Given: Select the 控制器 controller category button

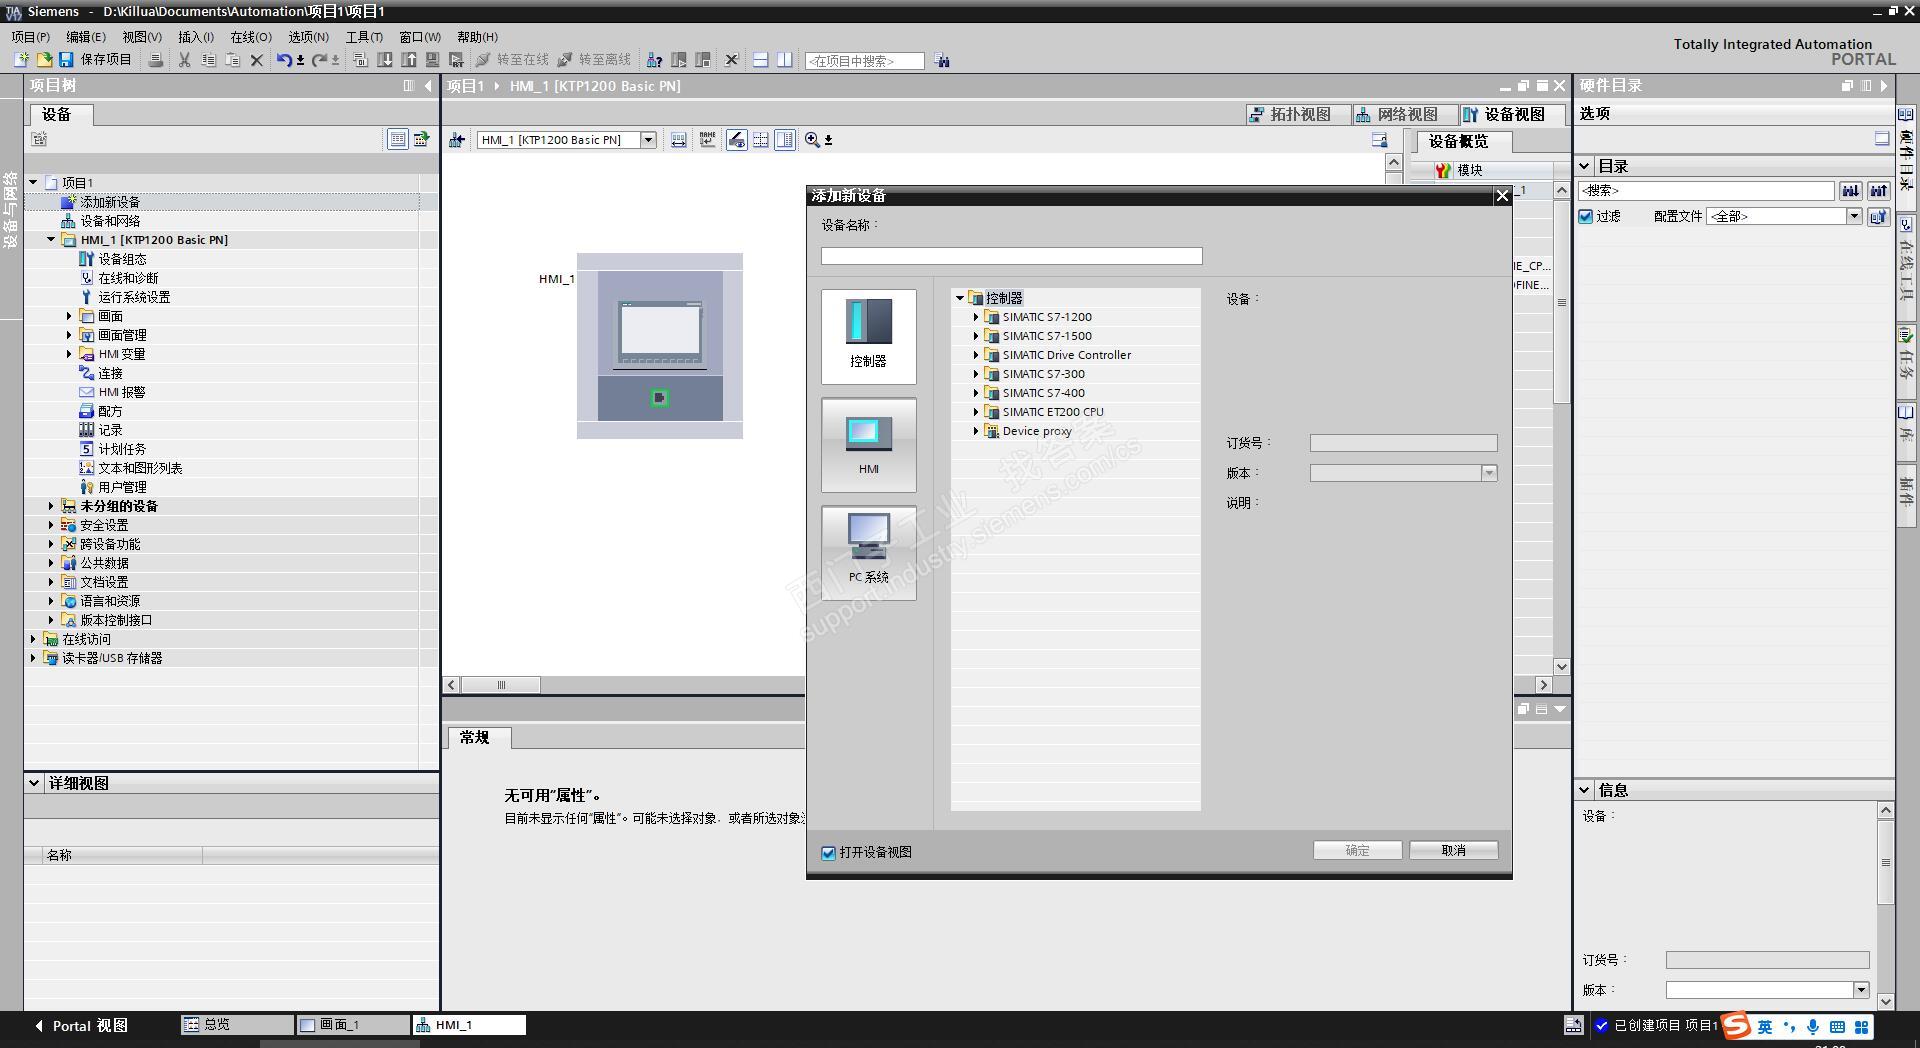Looking at the screenshot, I should point(868,337).
